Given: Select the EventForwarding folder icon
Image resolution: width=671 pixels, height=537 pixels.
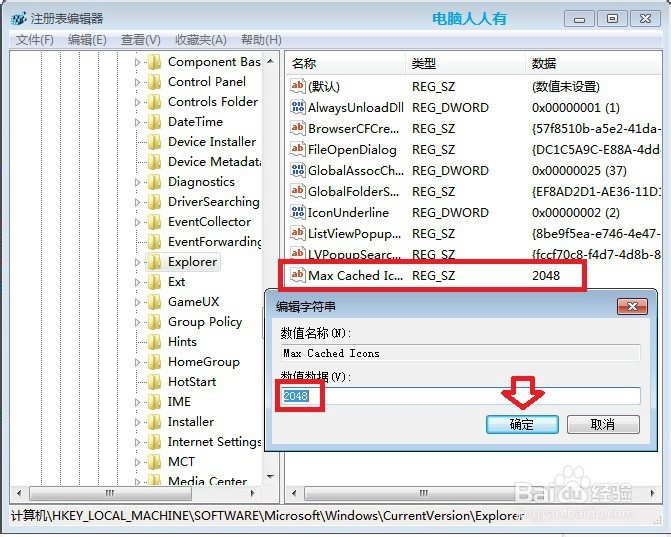Looking at the screenshot, I should 154,242.
